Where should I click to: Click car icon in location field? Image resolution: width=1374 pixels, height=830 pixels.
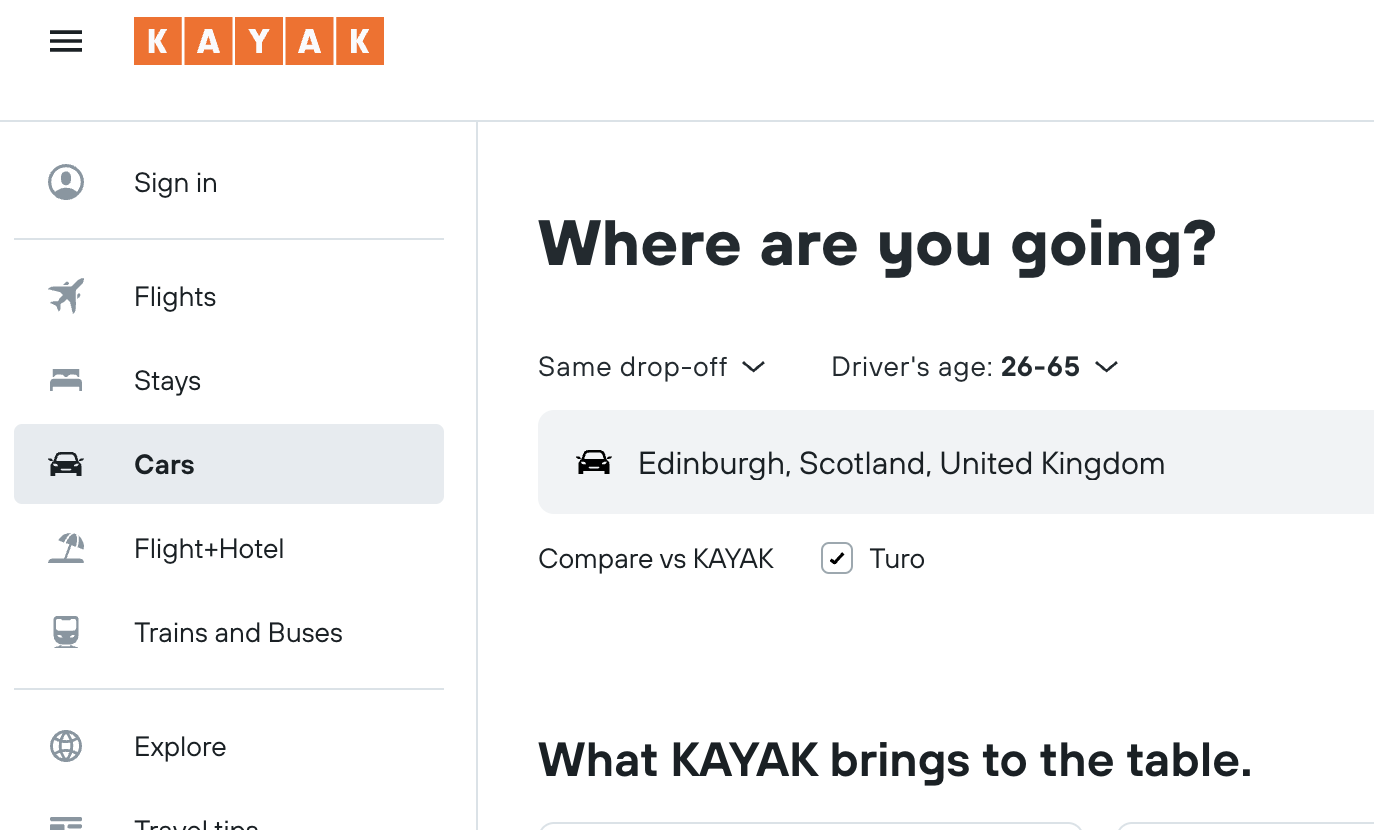click(x=594, y=462)
